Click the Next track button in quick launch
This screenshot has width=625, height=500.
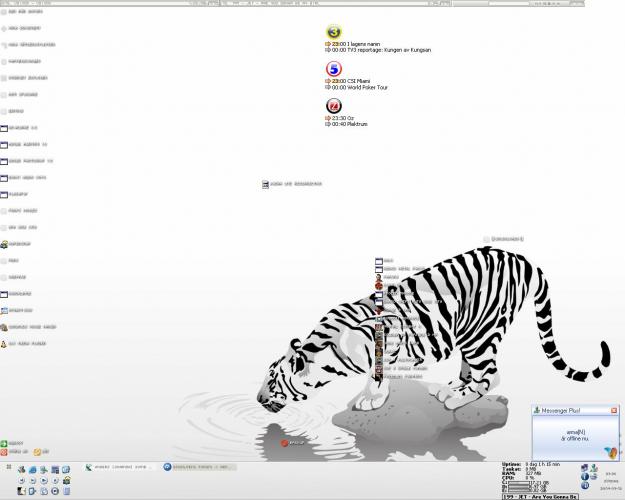tap(33, 480)
